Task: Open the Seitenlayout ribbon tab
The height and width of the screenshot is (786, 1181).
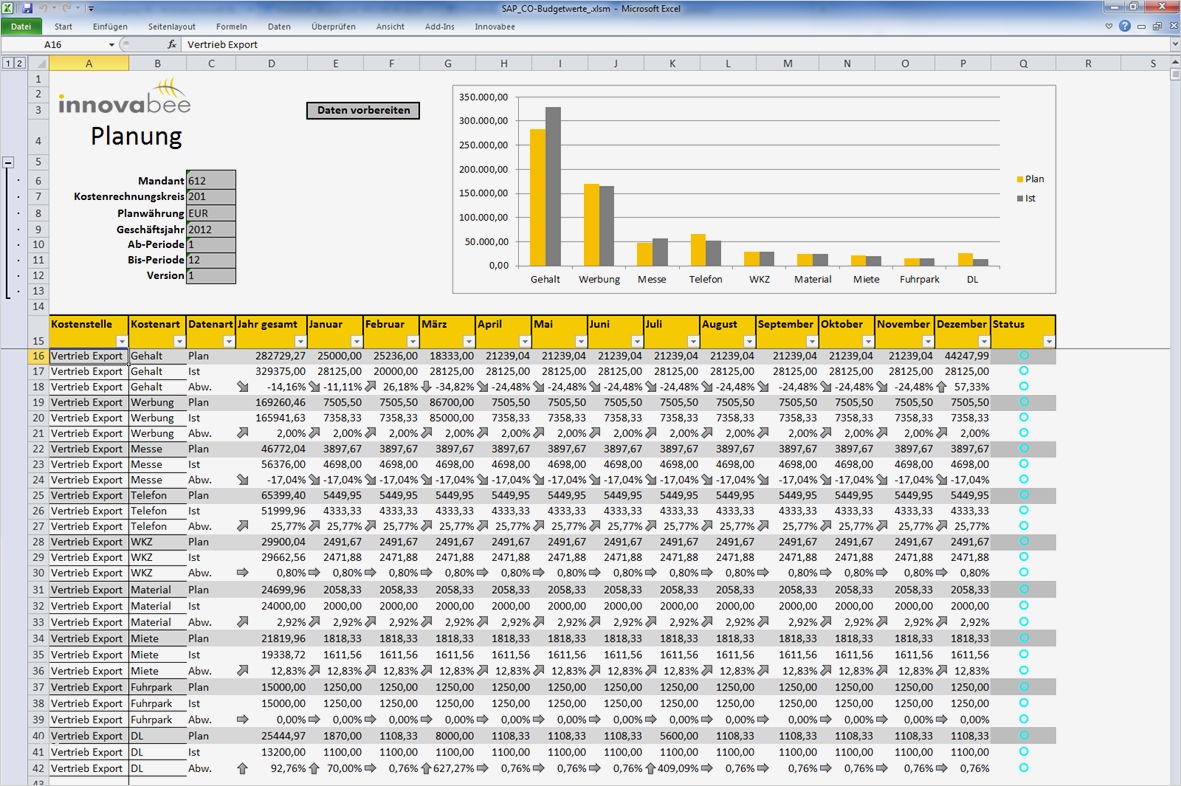Action: point(171,27)
